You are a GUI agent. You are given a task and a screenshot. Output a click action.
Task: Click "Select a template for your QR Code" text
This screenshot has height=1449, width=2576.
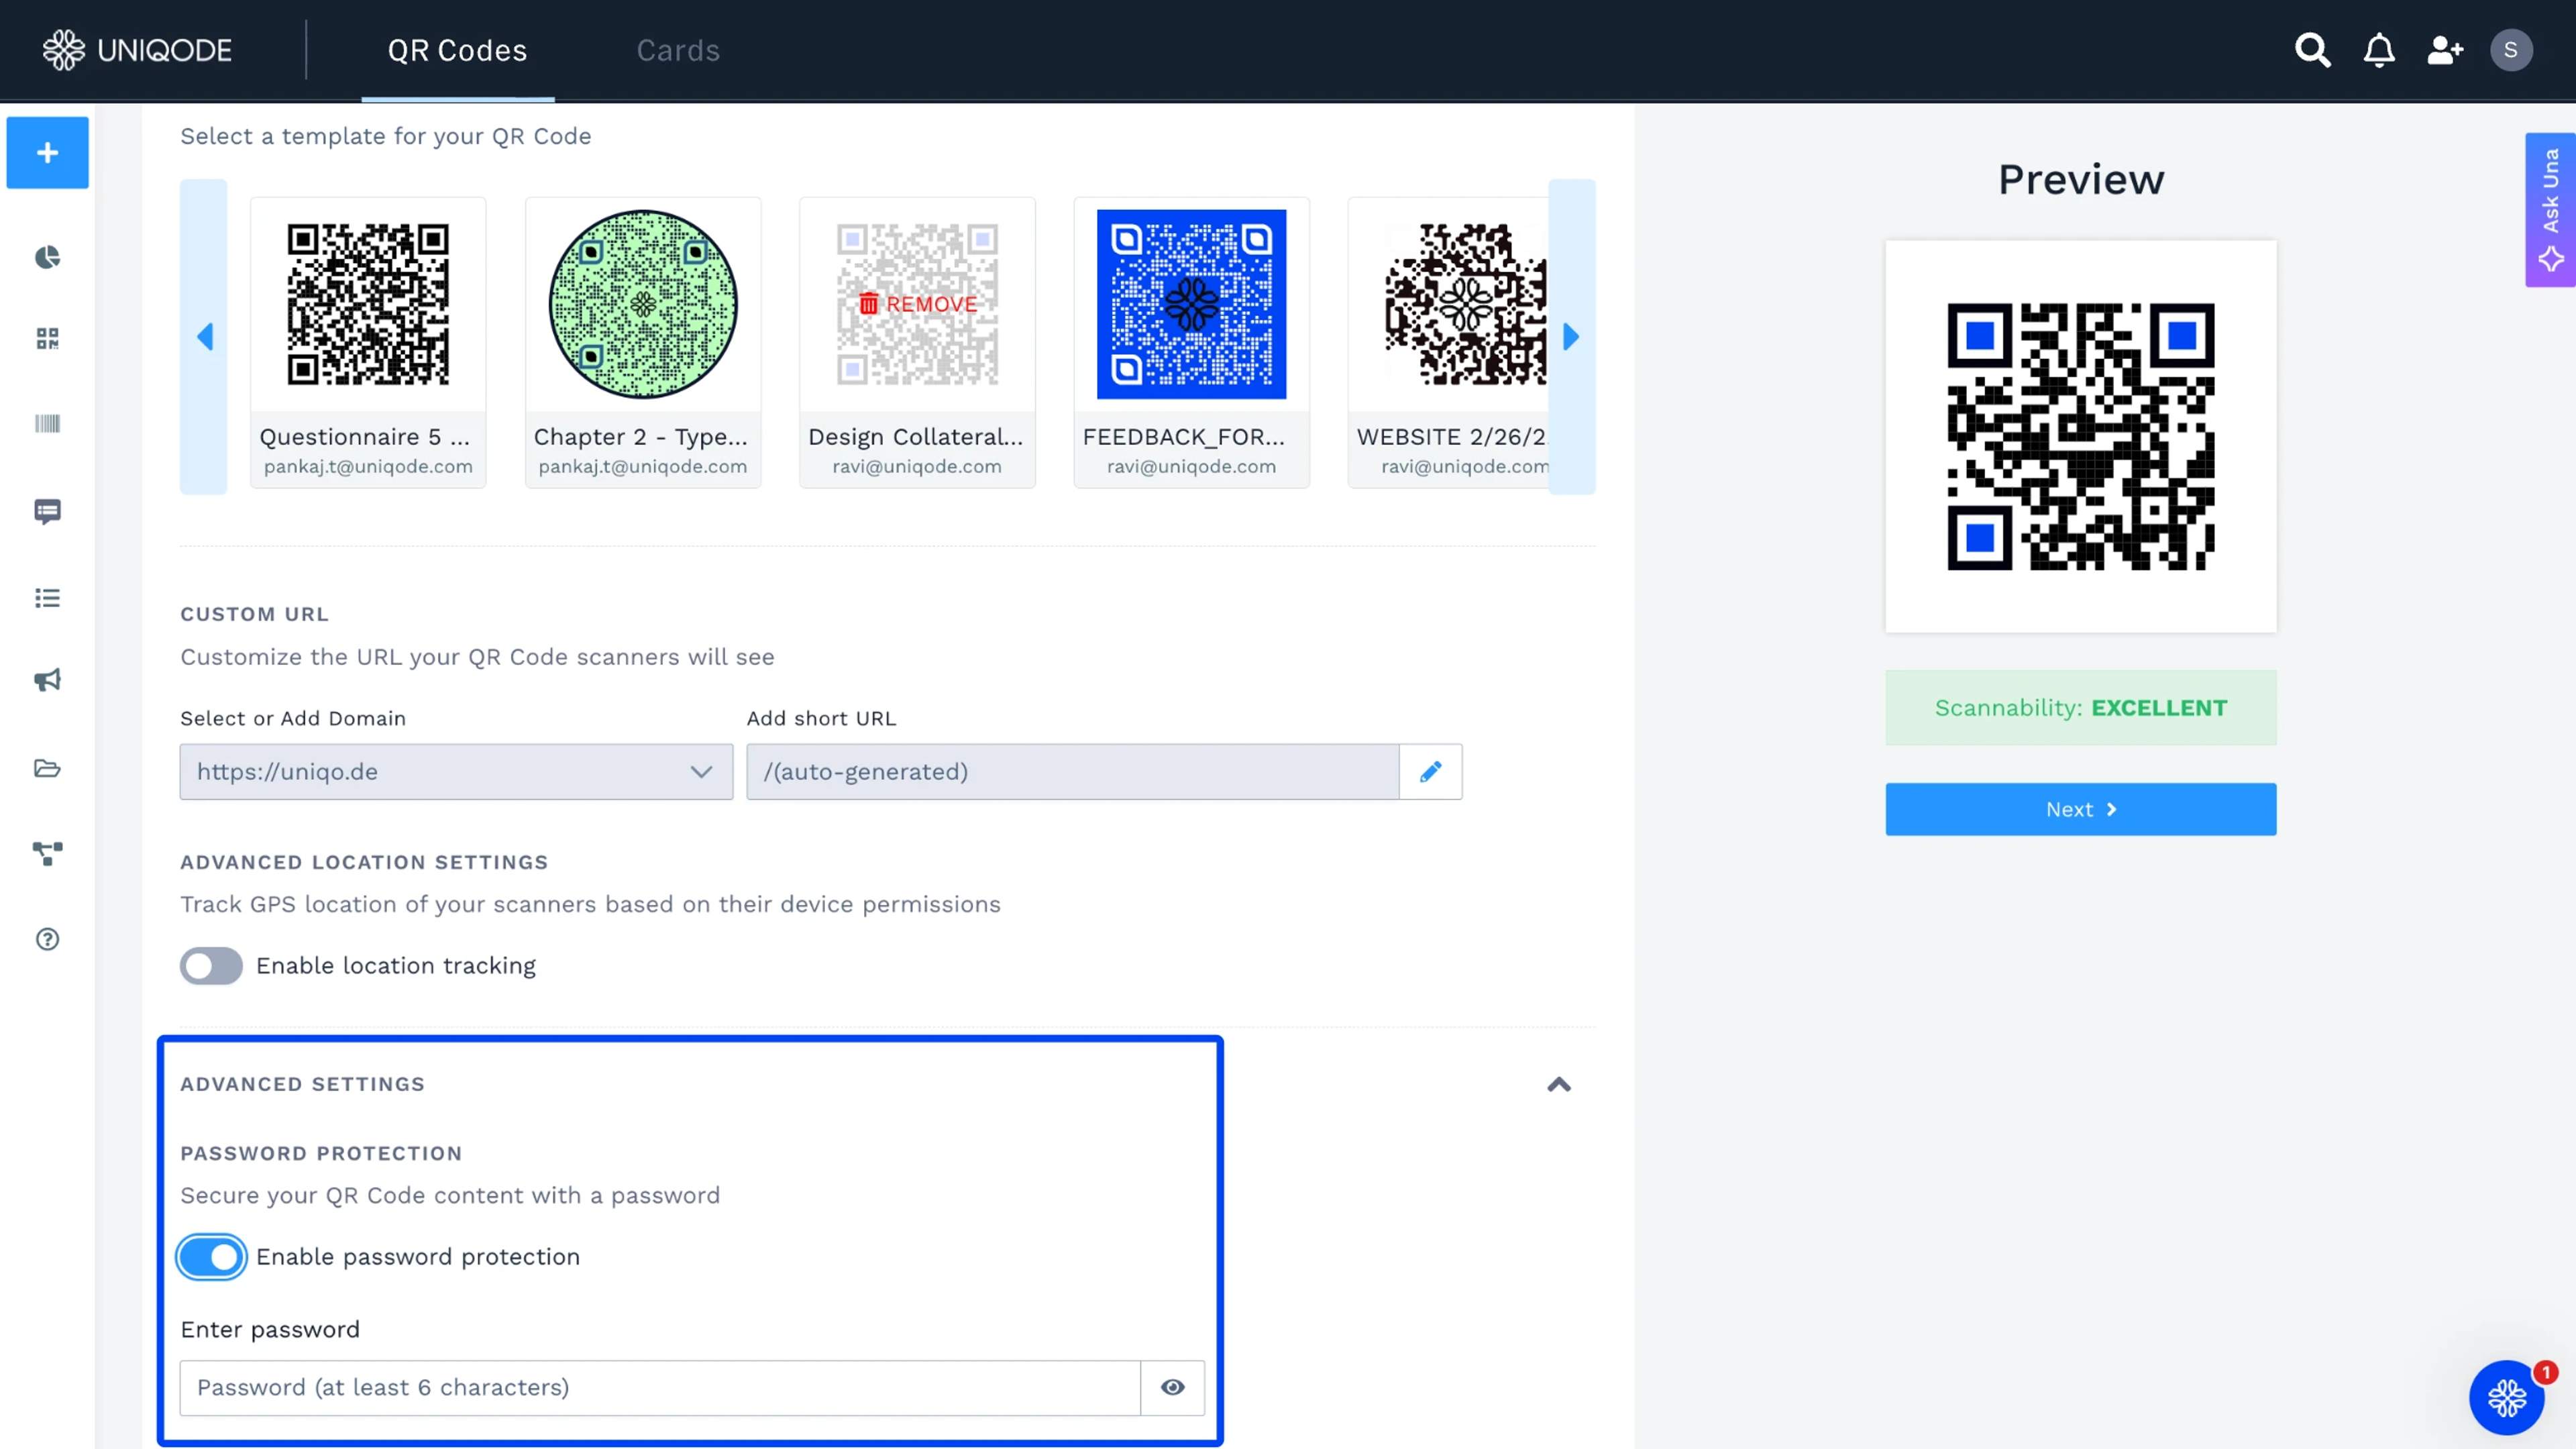[x=385, y=136]
